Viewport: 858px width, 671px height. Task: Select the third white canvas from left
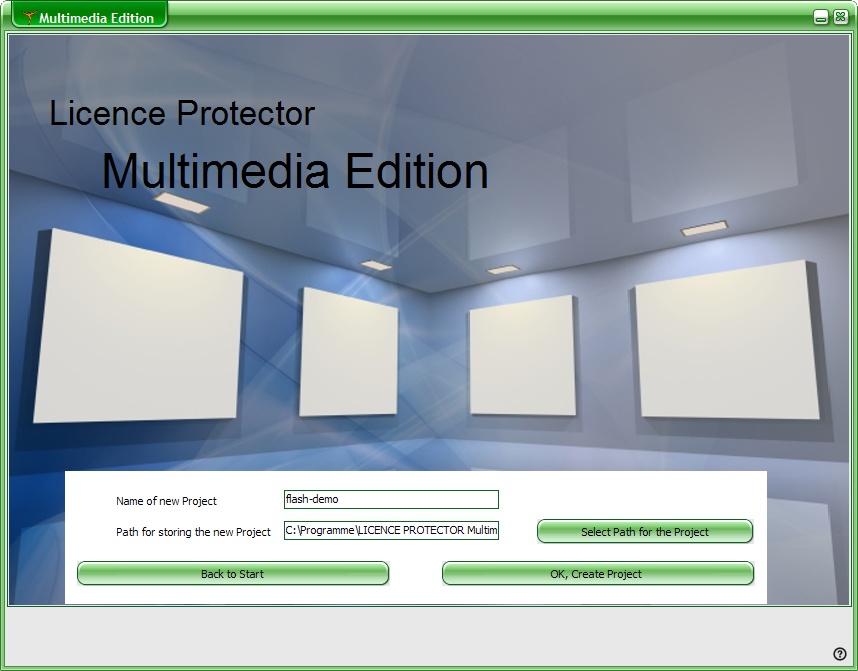click(522, 355)
